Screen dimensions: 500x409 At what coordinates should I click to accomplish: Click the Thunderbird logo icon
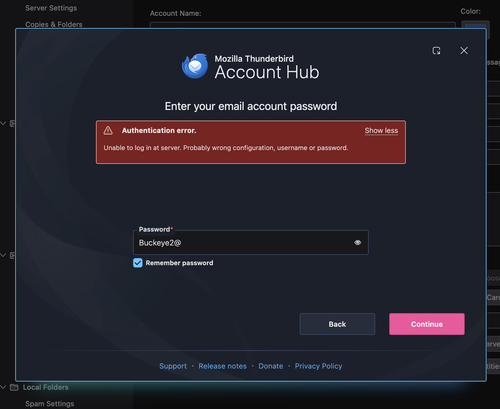click(195, 66)
